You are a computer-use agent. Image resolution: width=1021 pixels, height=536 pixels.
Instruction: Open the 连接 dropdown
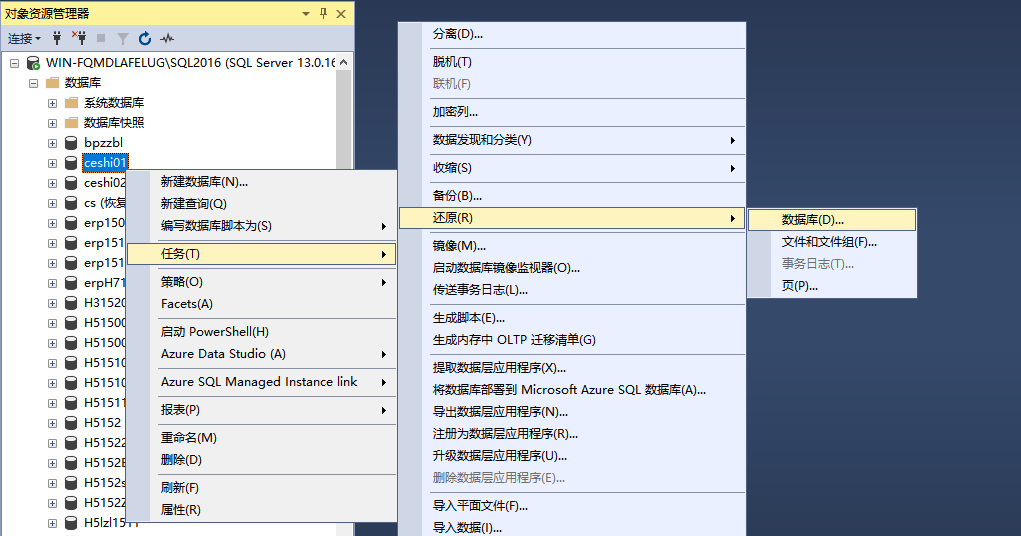(x=24, y=38)
